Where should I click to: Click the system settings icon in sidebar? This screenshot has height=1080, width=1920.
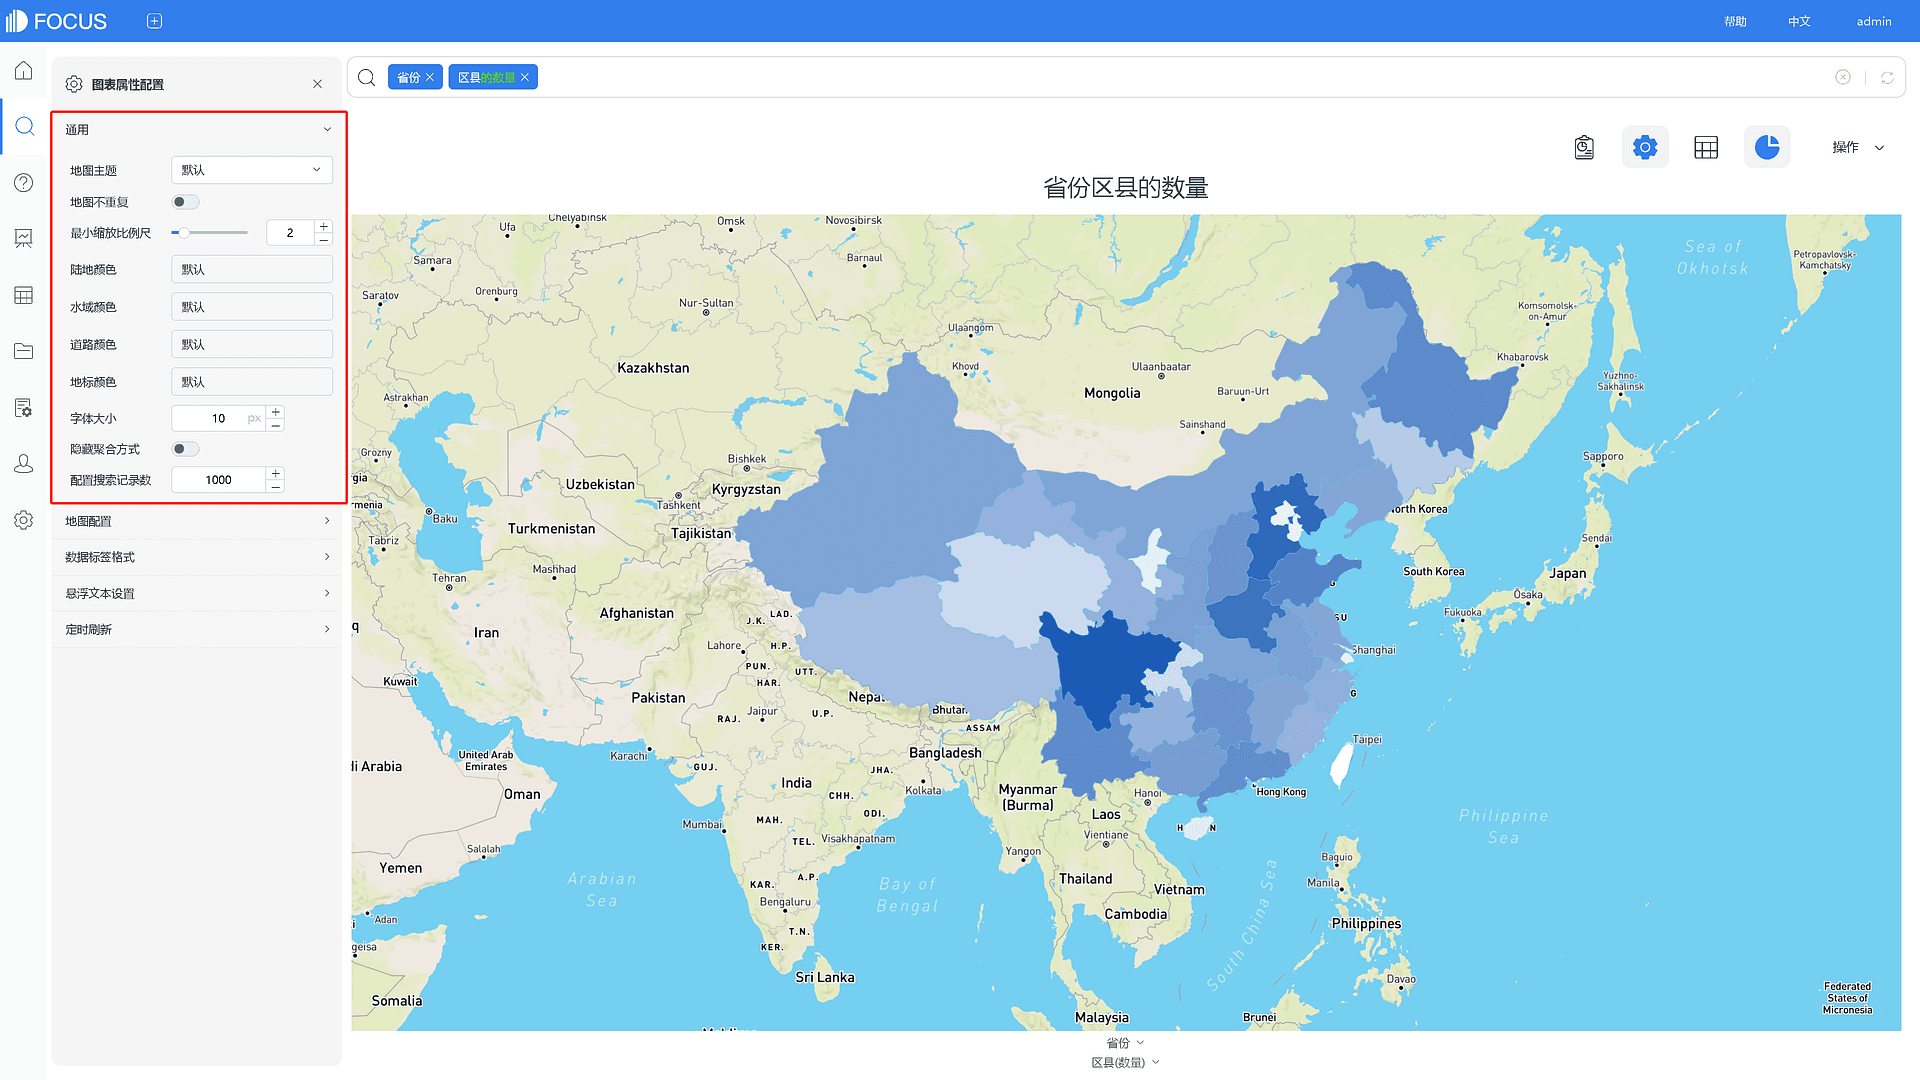coord(24,518)
